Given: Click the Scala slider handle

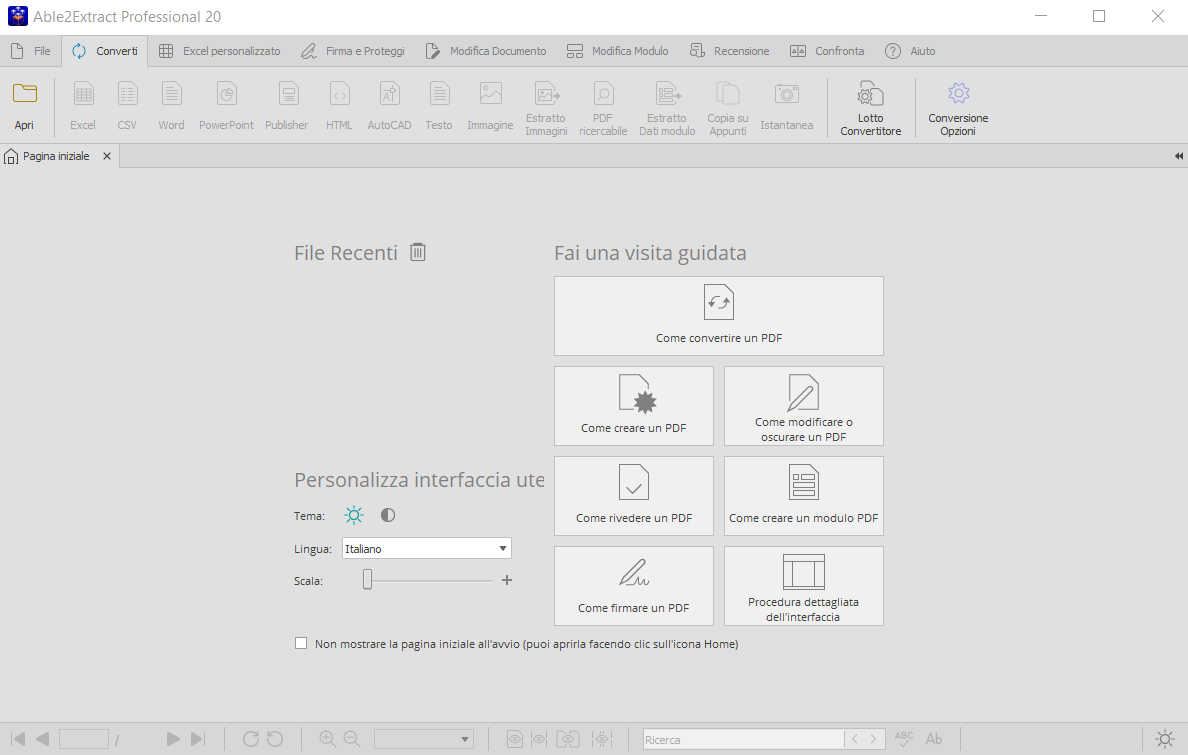Looking at the screenshot, I should [x=367, y=580].
